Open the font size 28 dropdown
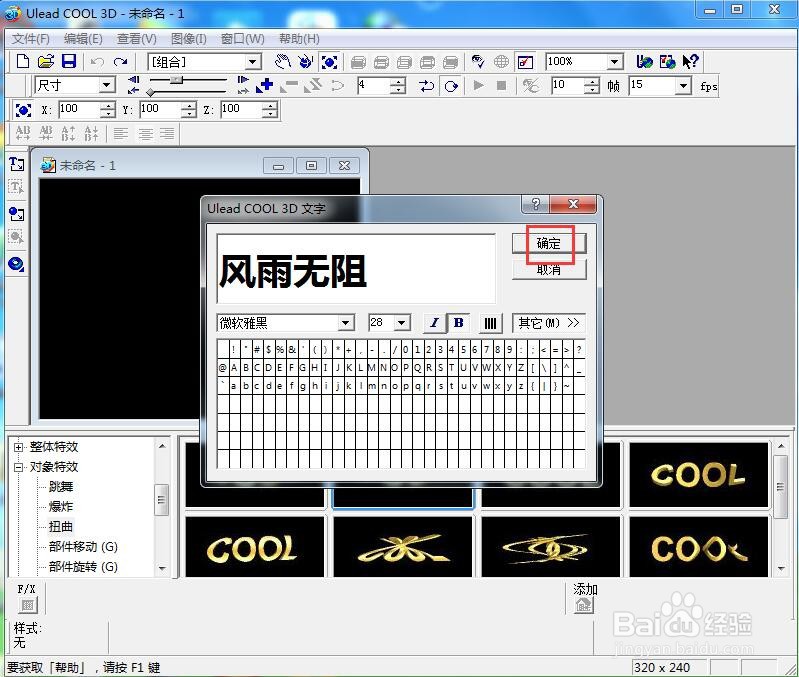This screenshot has width=799, height=677. 402,323
